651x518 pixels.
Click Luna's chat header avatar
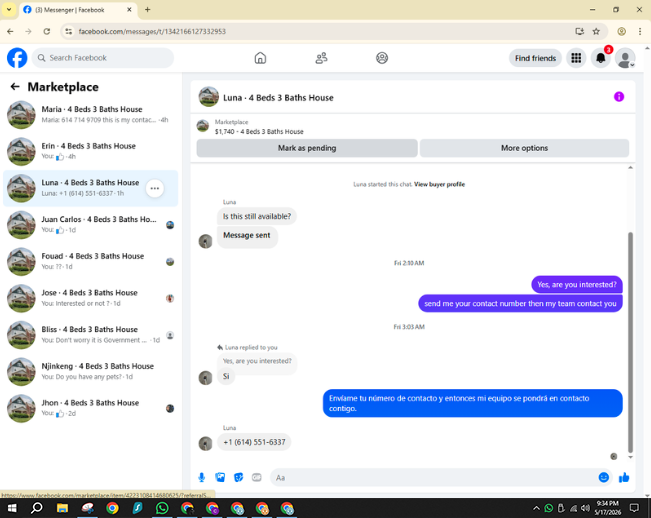tap(209, 97)
